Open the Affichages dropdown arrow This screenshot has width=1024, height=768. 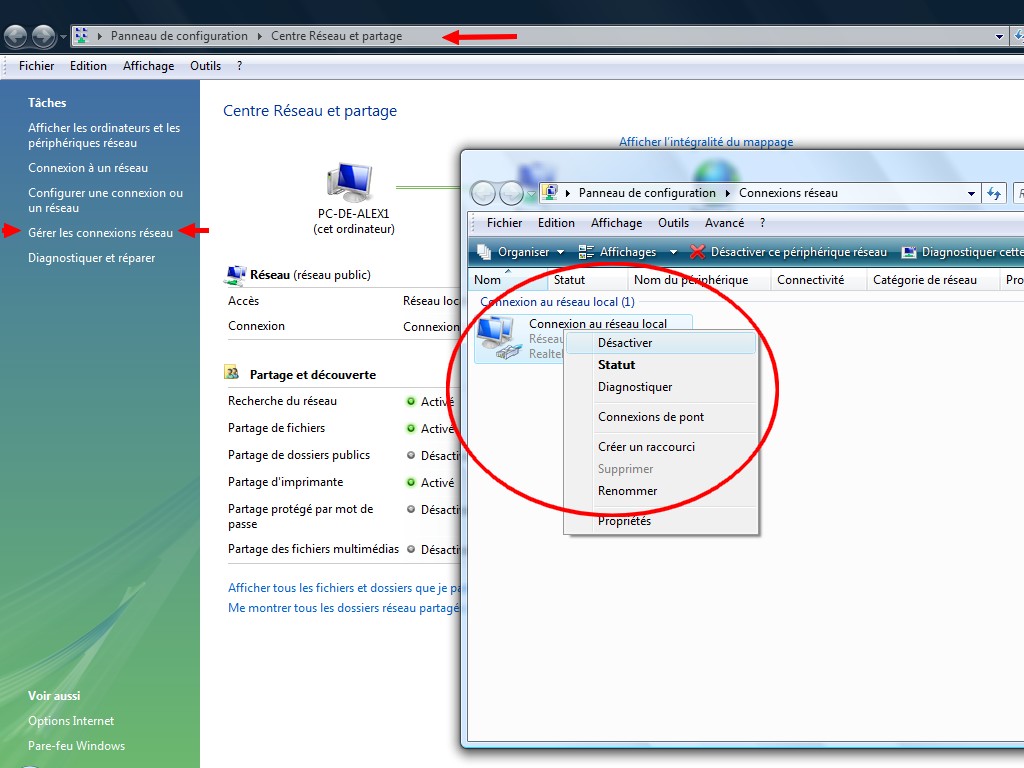673,252
